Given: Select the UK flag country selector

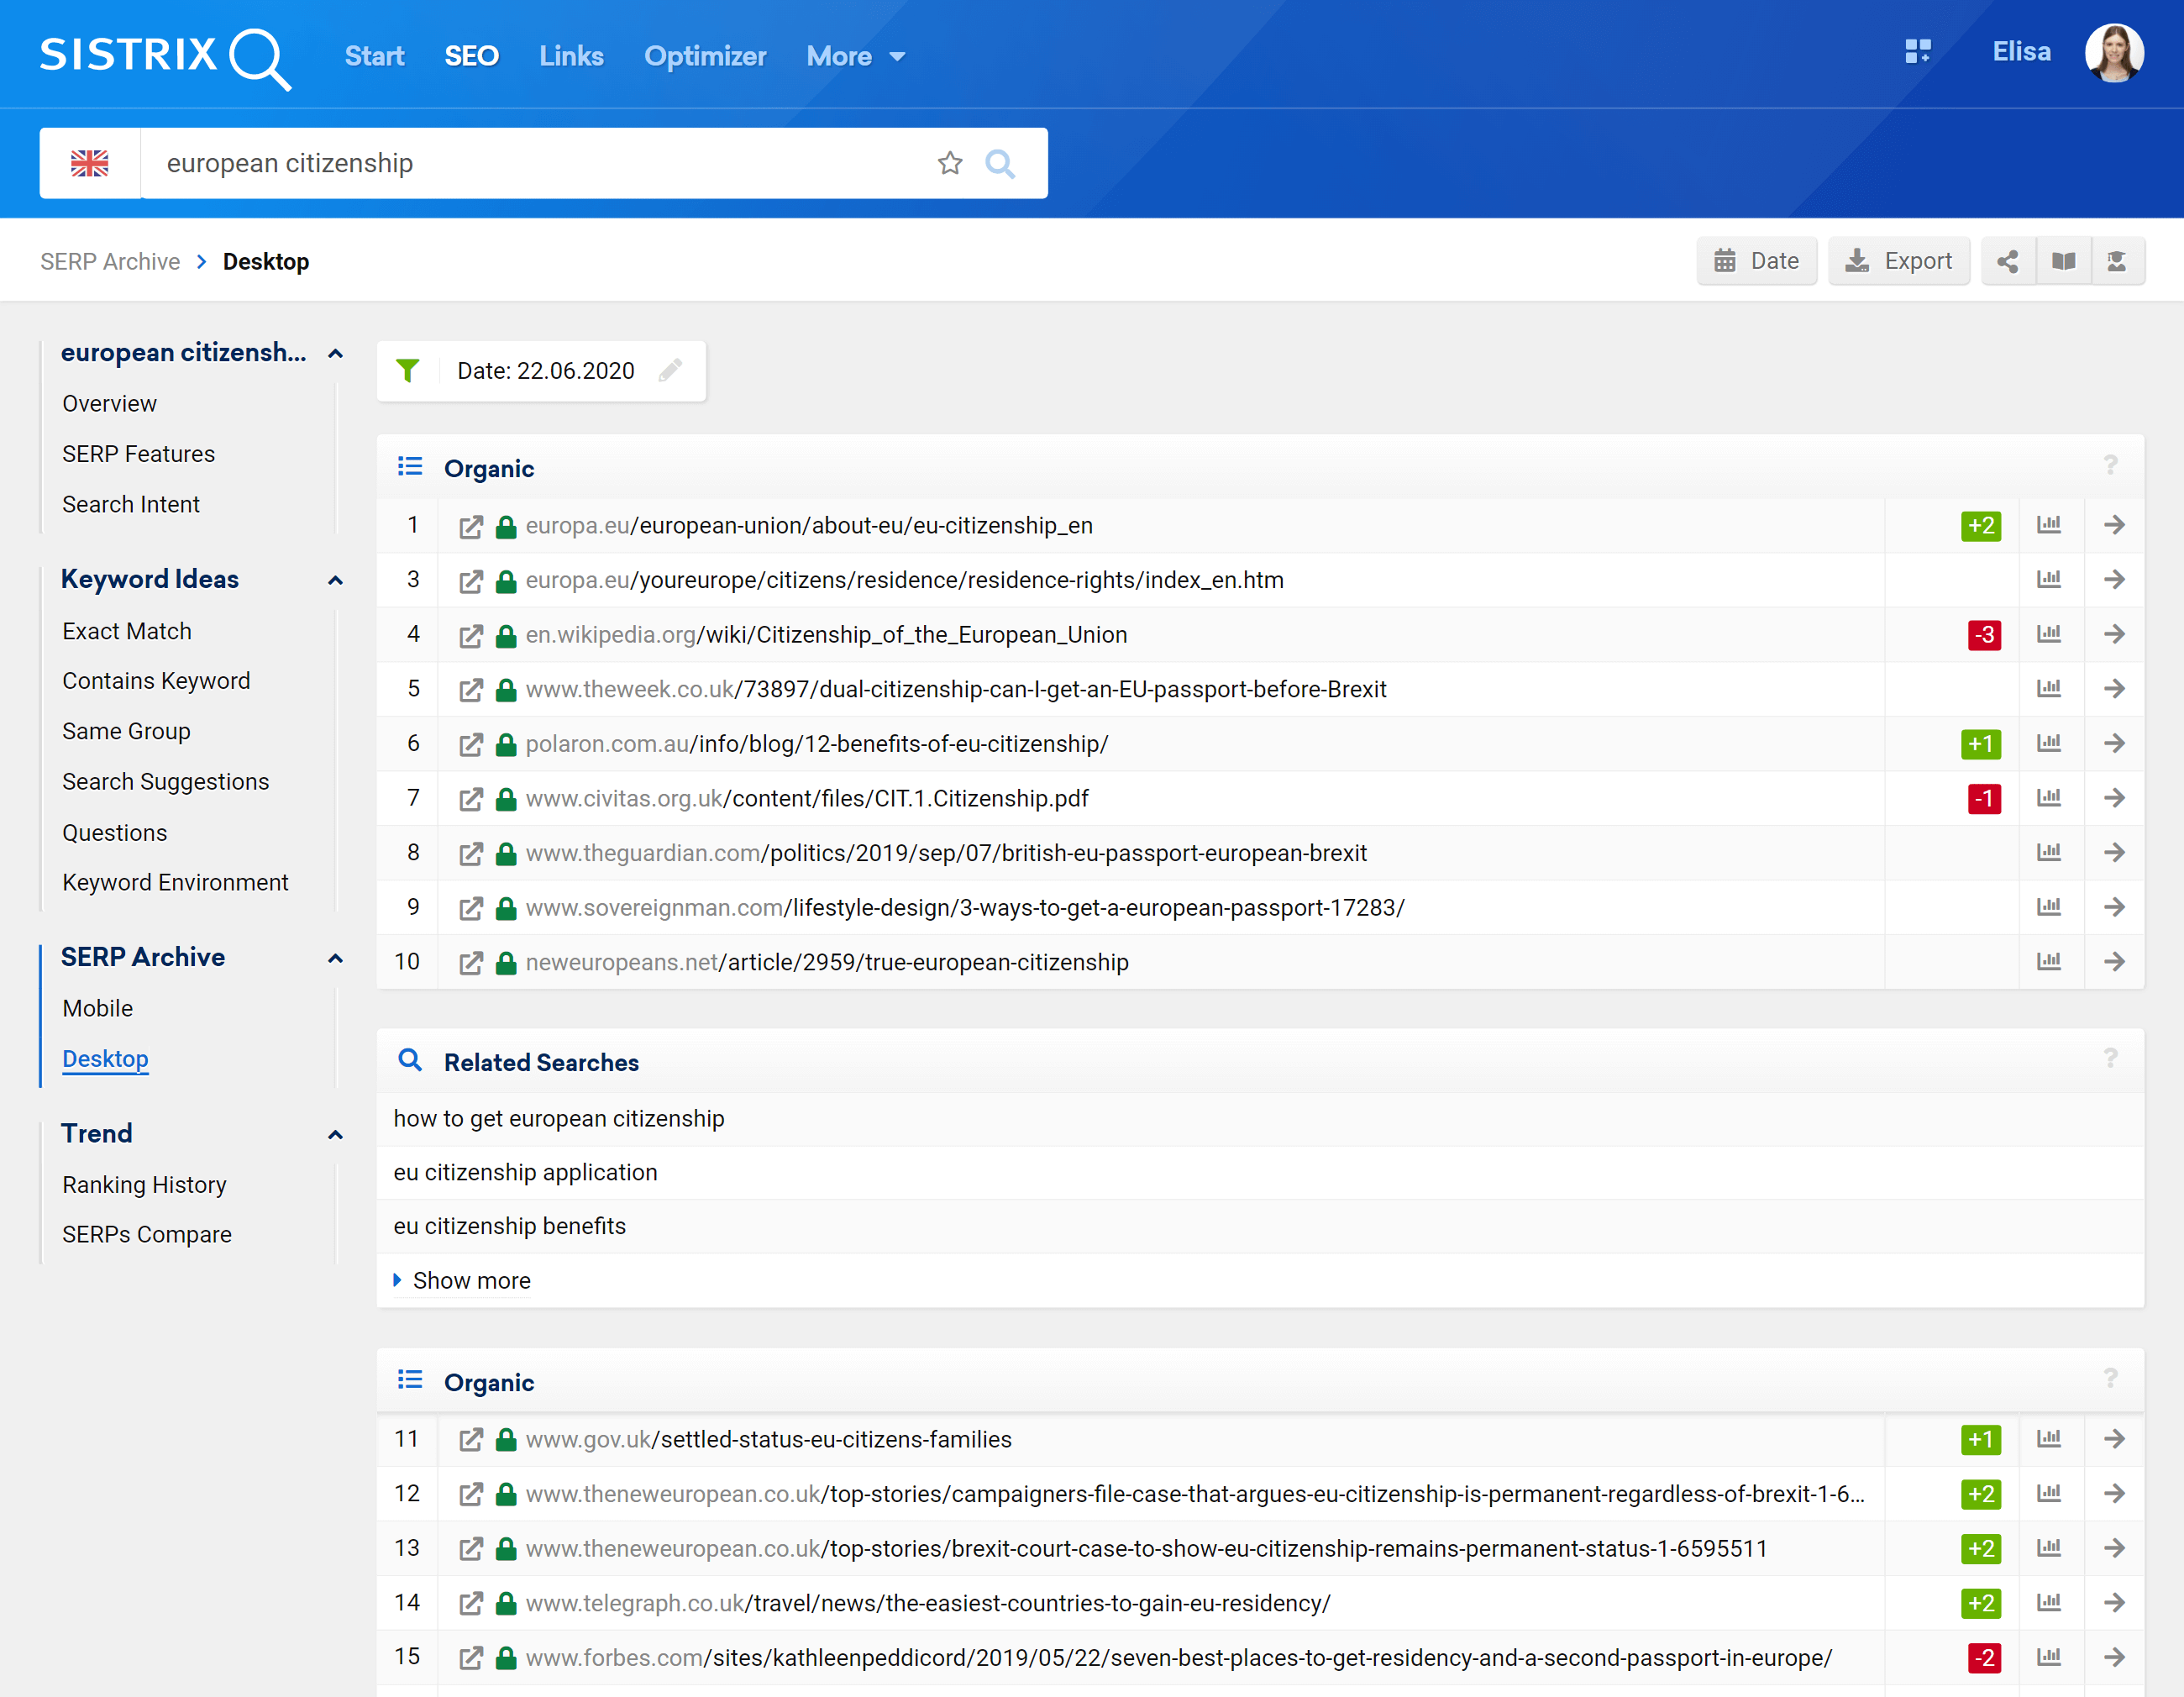Looking at the screenshot, I should click(90, 163).
